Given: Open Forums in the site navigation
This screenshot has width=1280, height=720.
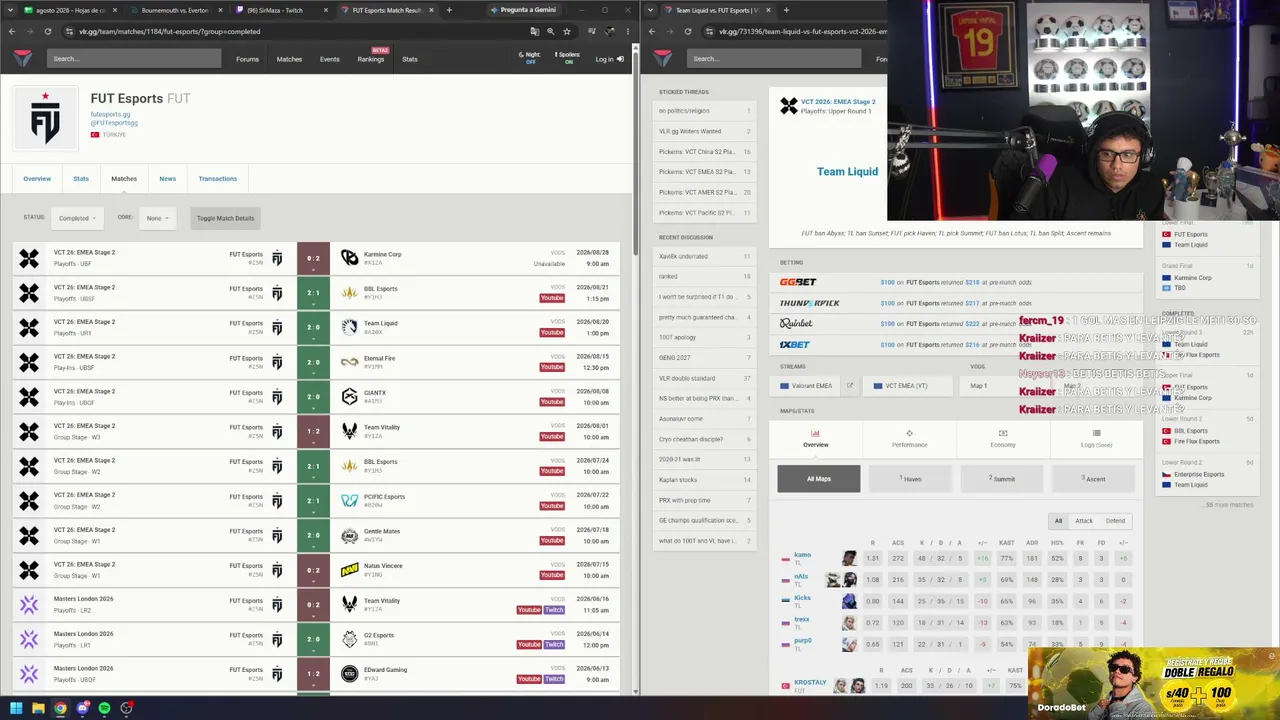Looking at the screenshot, I should pos(247,59).
